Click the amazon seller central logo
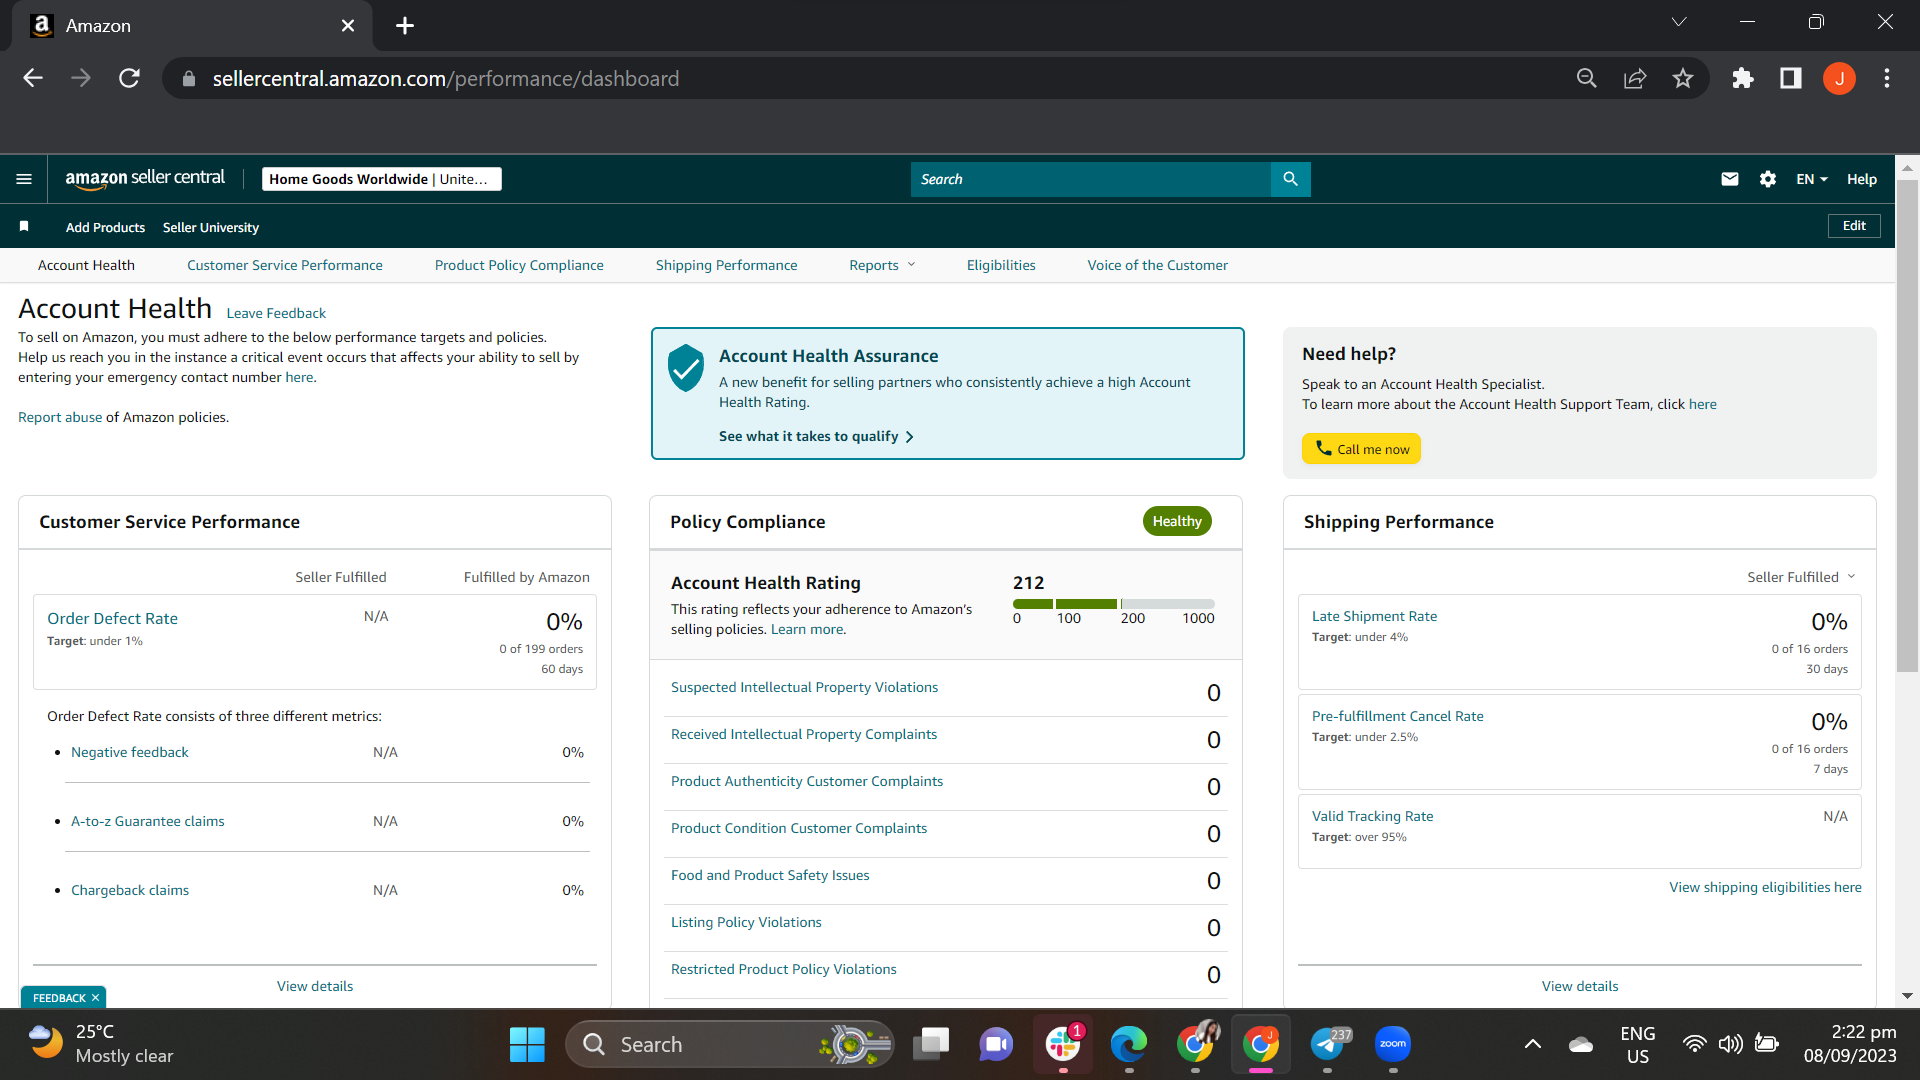The height and width of the screenshot is (1080, 1920). (145, 179)
